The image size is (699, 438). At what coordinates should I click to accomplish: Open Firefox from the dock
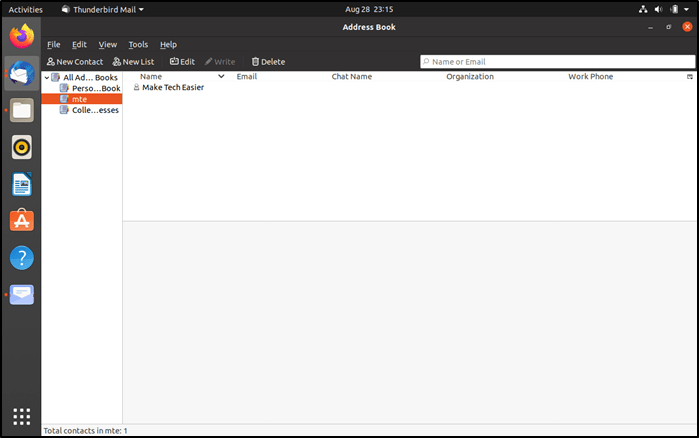[22, 37]
